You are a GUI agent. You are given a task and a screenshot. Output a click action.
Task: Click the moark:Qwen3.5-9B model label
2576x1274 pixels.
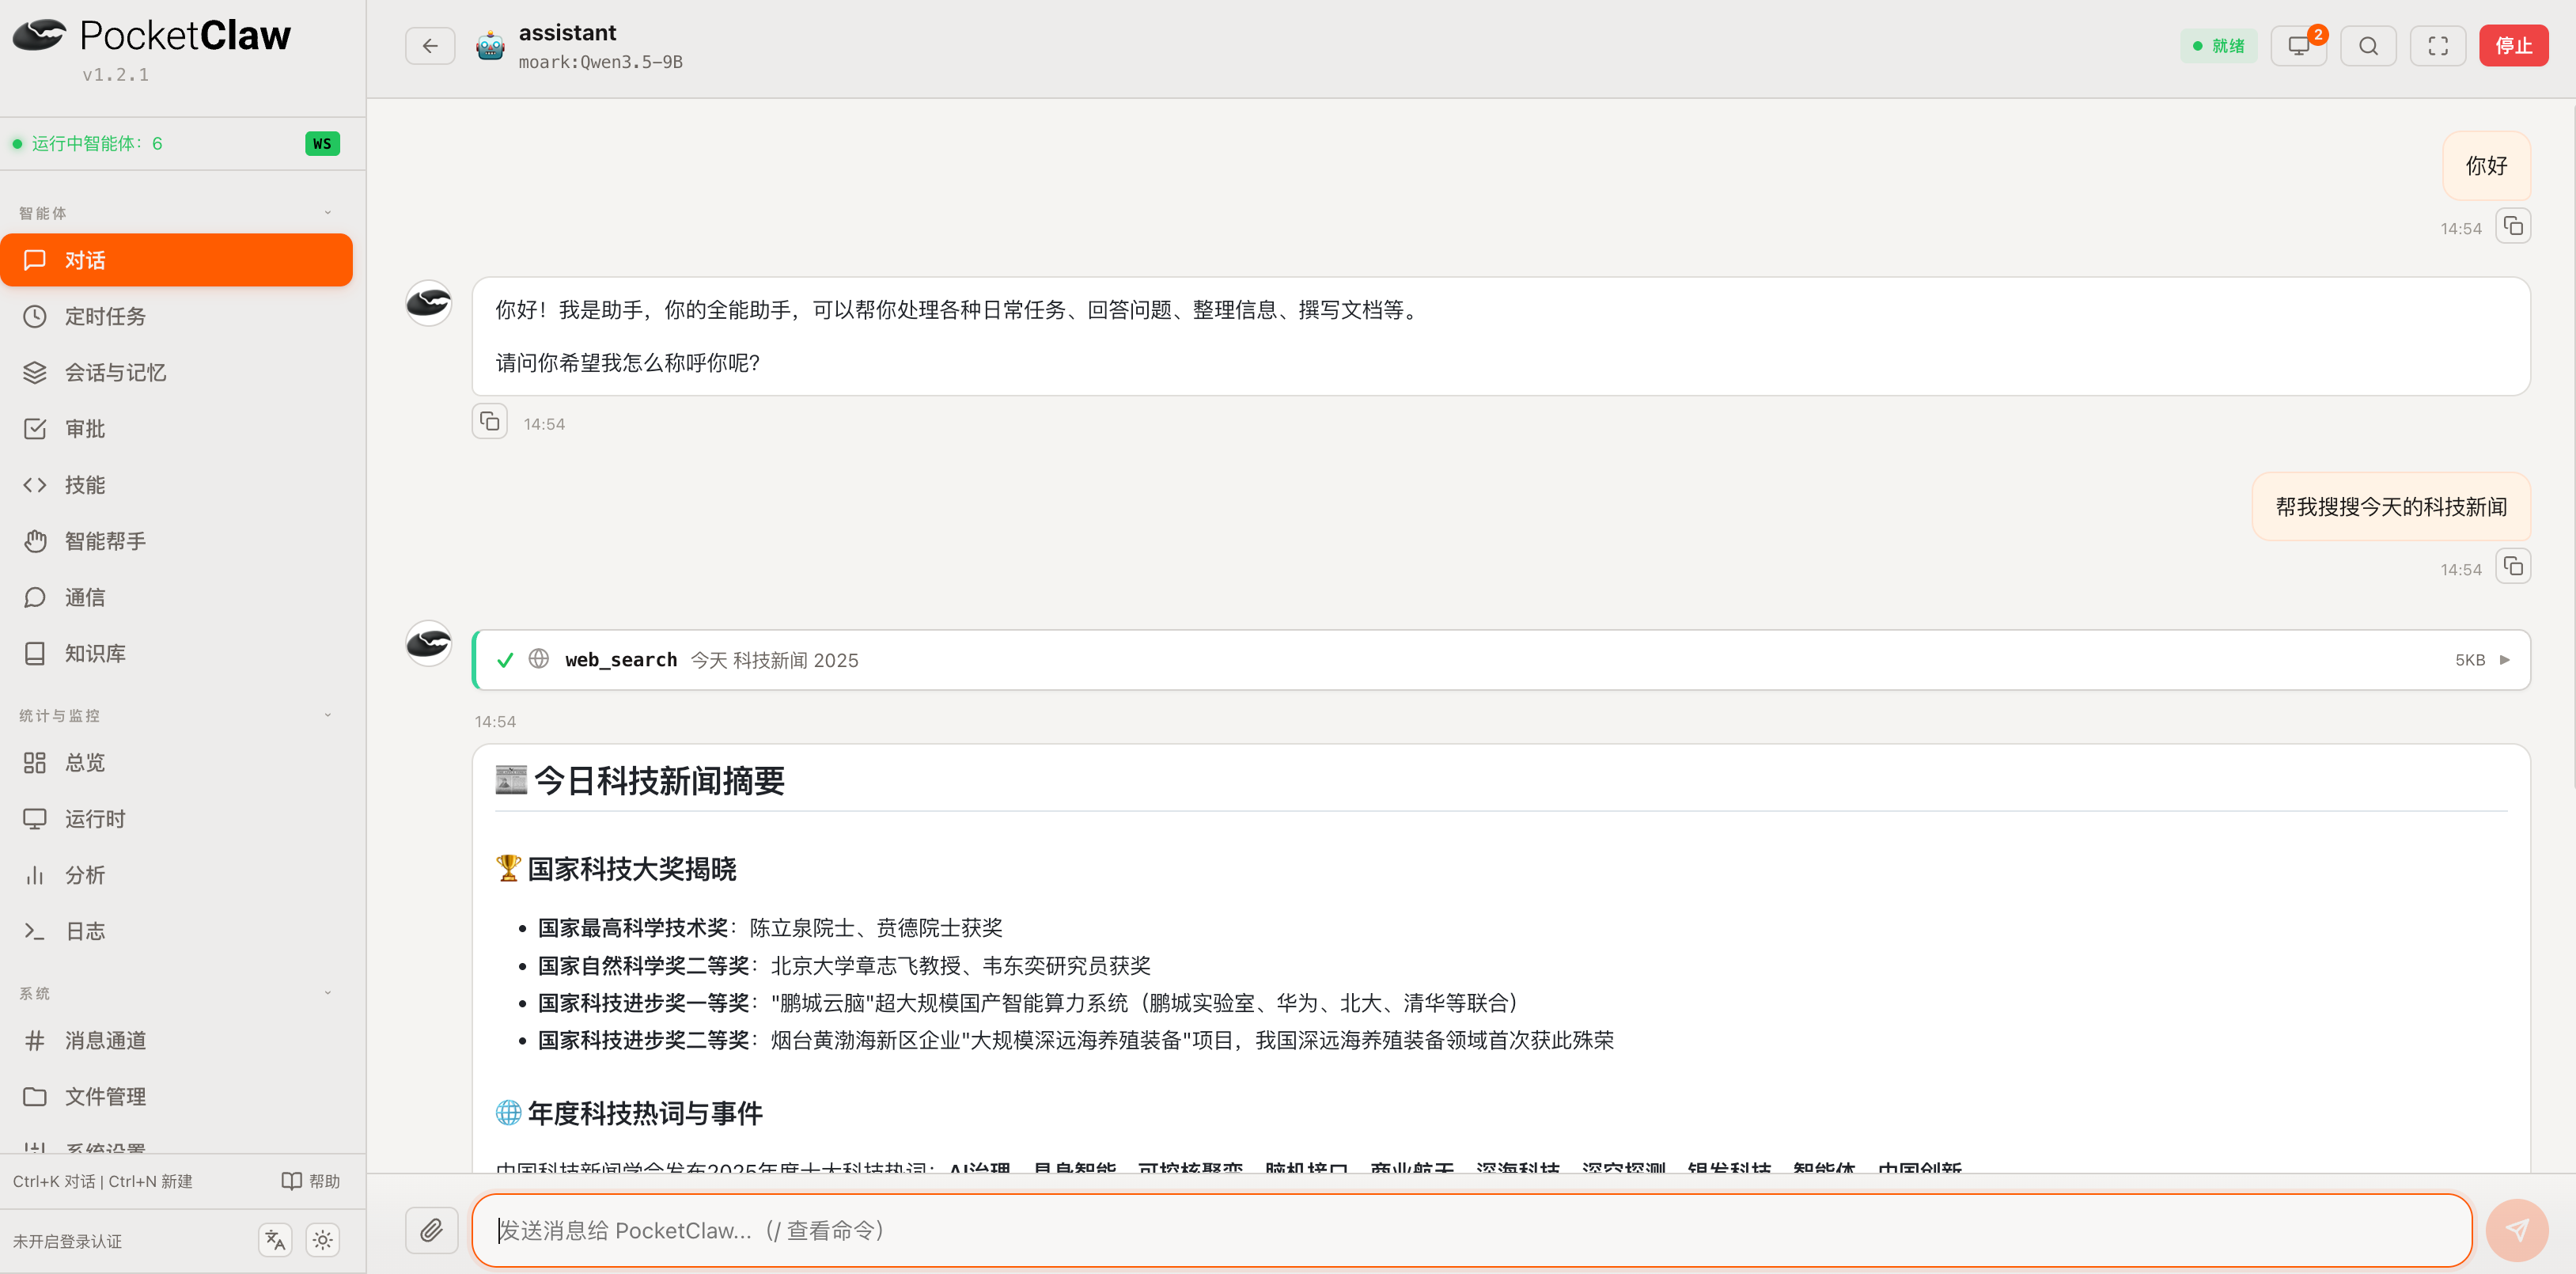pyautogui.click(x=601, y=62)
